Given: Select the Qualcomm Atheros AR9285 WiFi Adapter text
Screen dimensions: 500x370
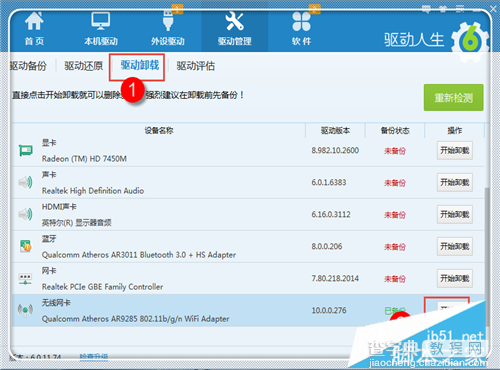Looking at the screenshot, I should click(135, 319).
